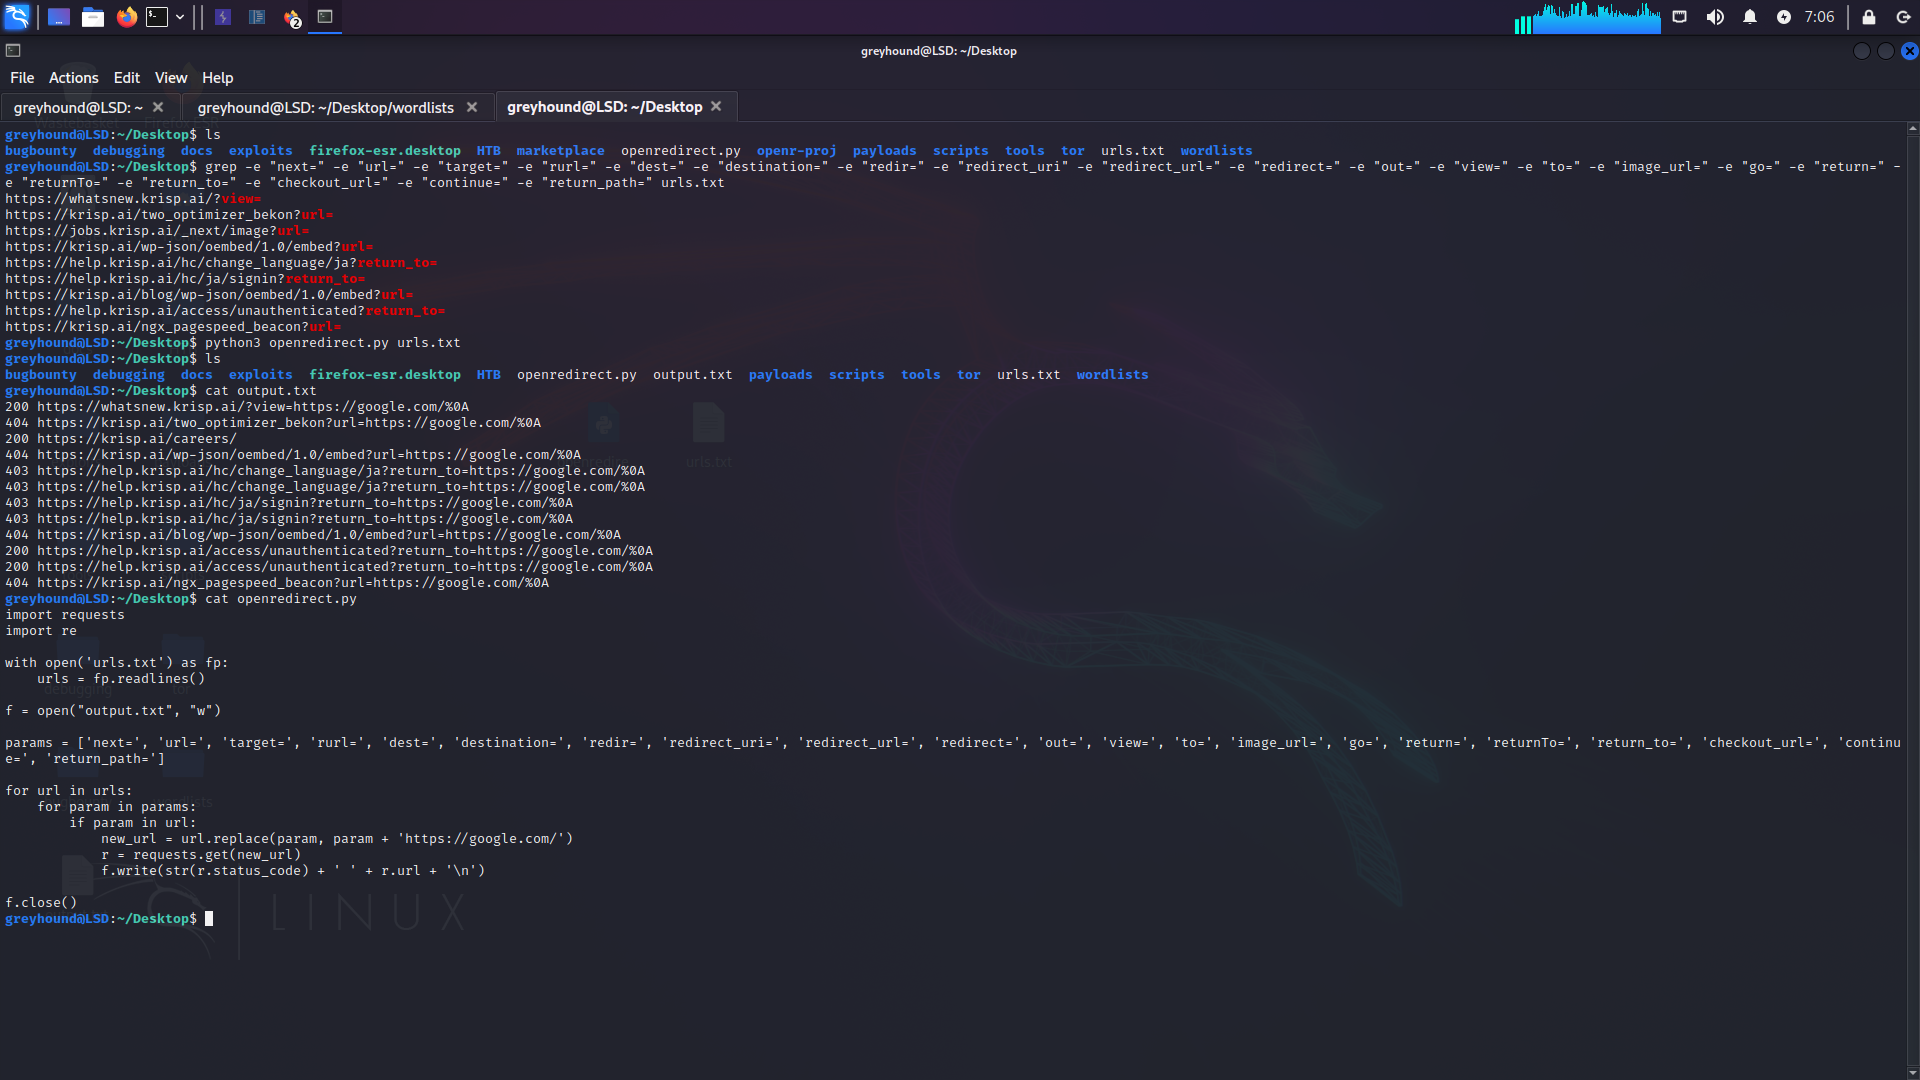Click the f = open("output.txt", "w") line
The height and width of the screenshot is (1080, 1920).
pyautogui.click(x=113, y=711)
